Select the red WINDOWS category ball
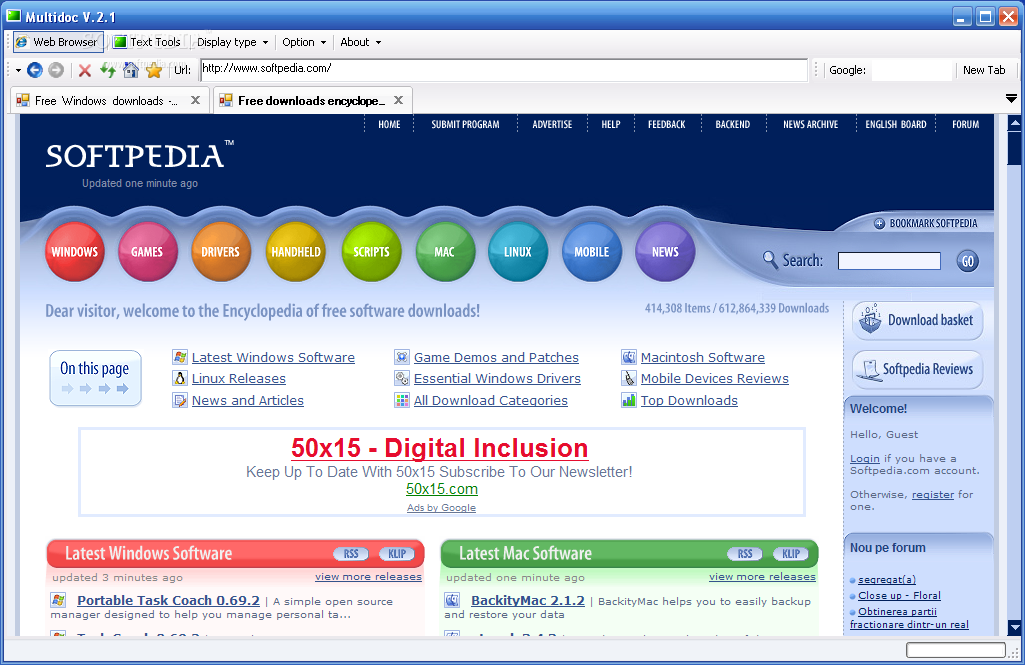This screenshot has height=665, width=1025. pos(75,252)
